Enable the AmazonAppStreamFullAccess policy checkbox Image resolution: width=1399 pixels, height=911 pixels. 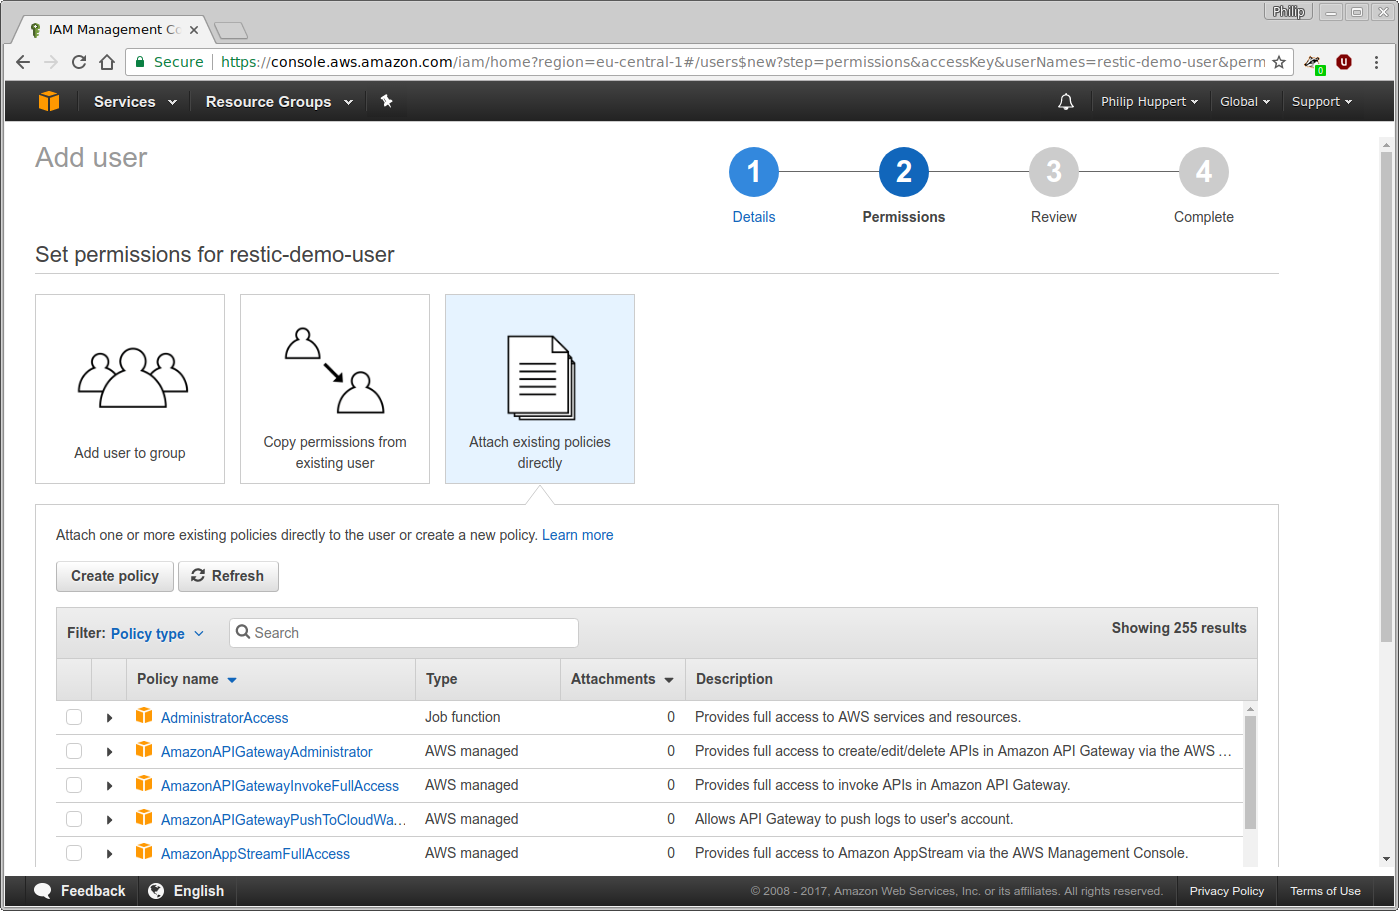pos(74,853)
